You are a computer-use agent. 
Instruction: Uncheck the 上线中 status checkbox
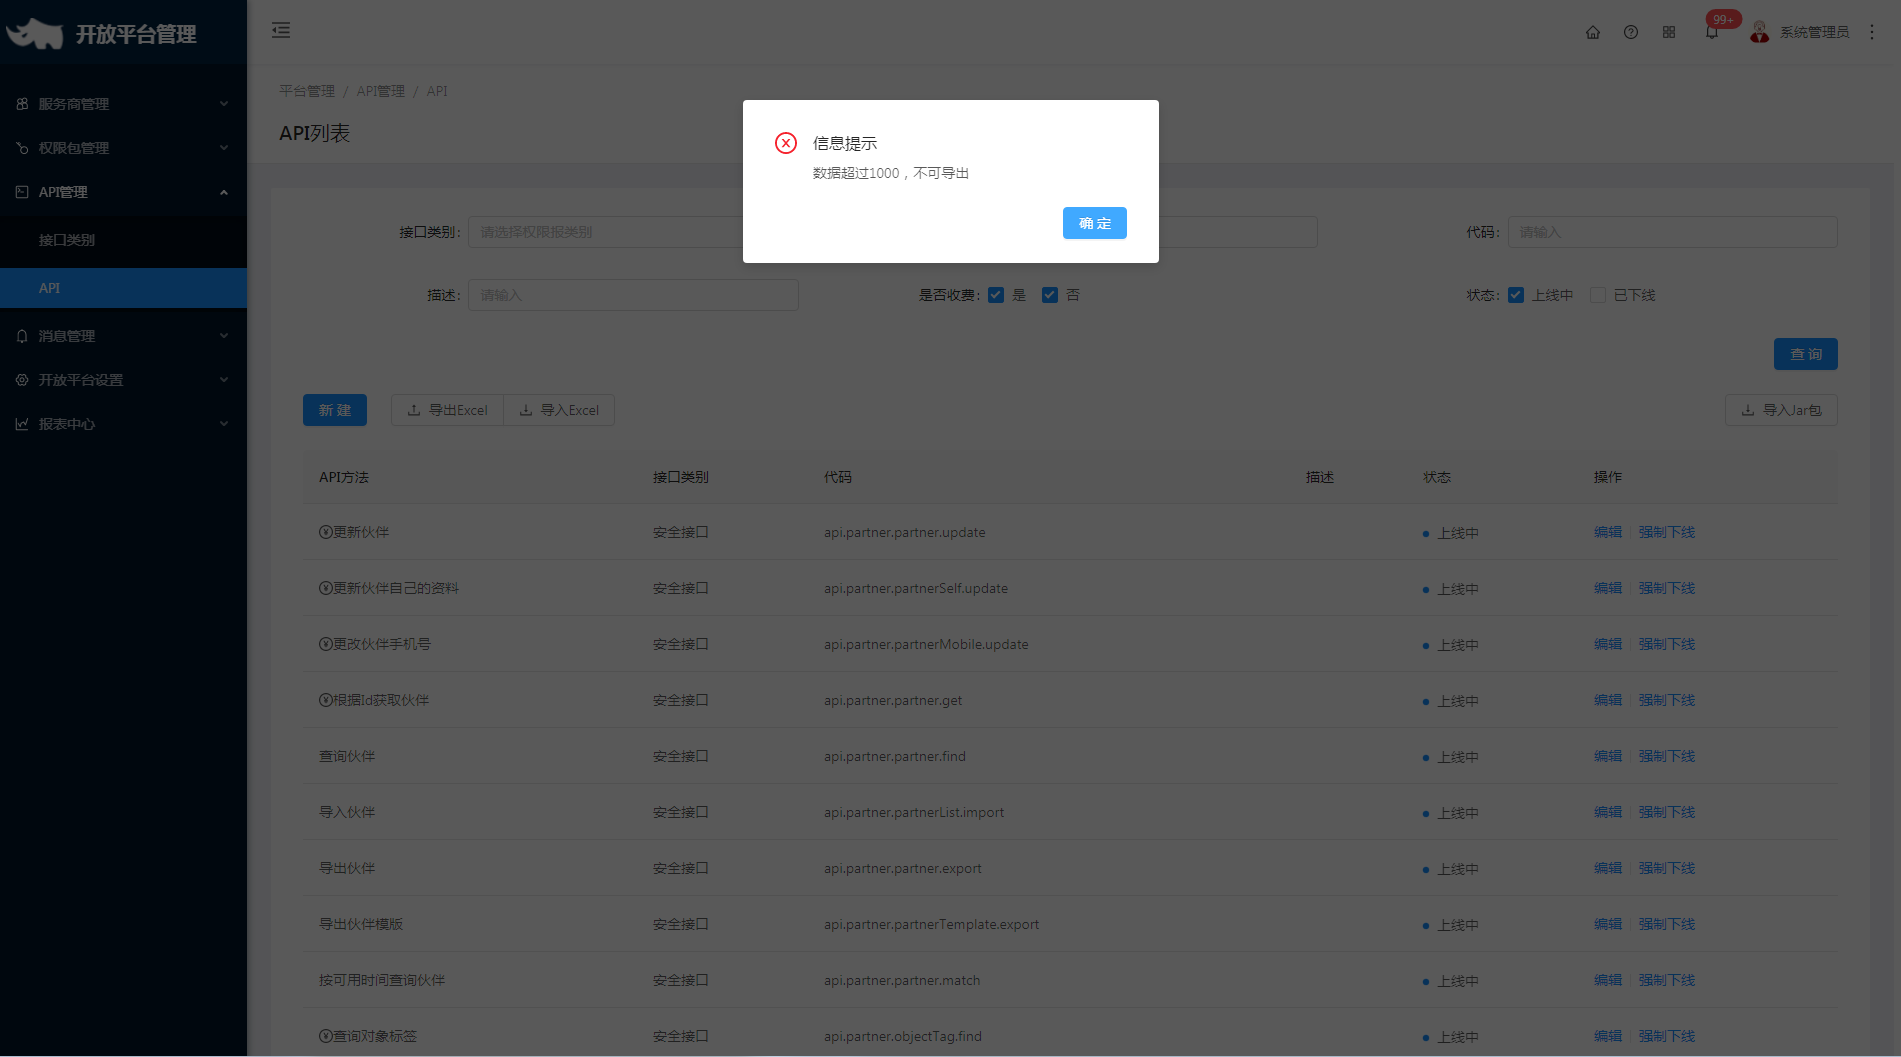click(1516, 295)
